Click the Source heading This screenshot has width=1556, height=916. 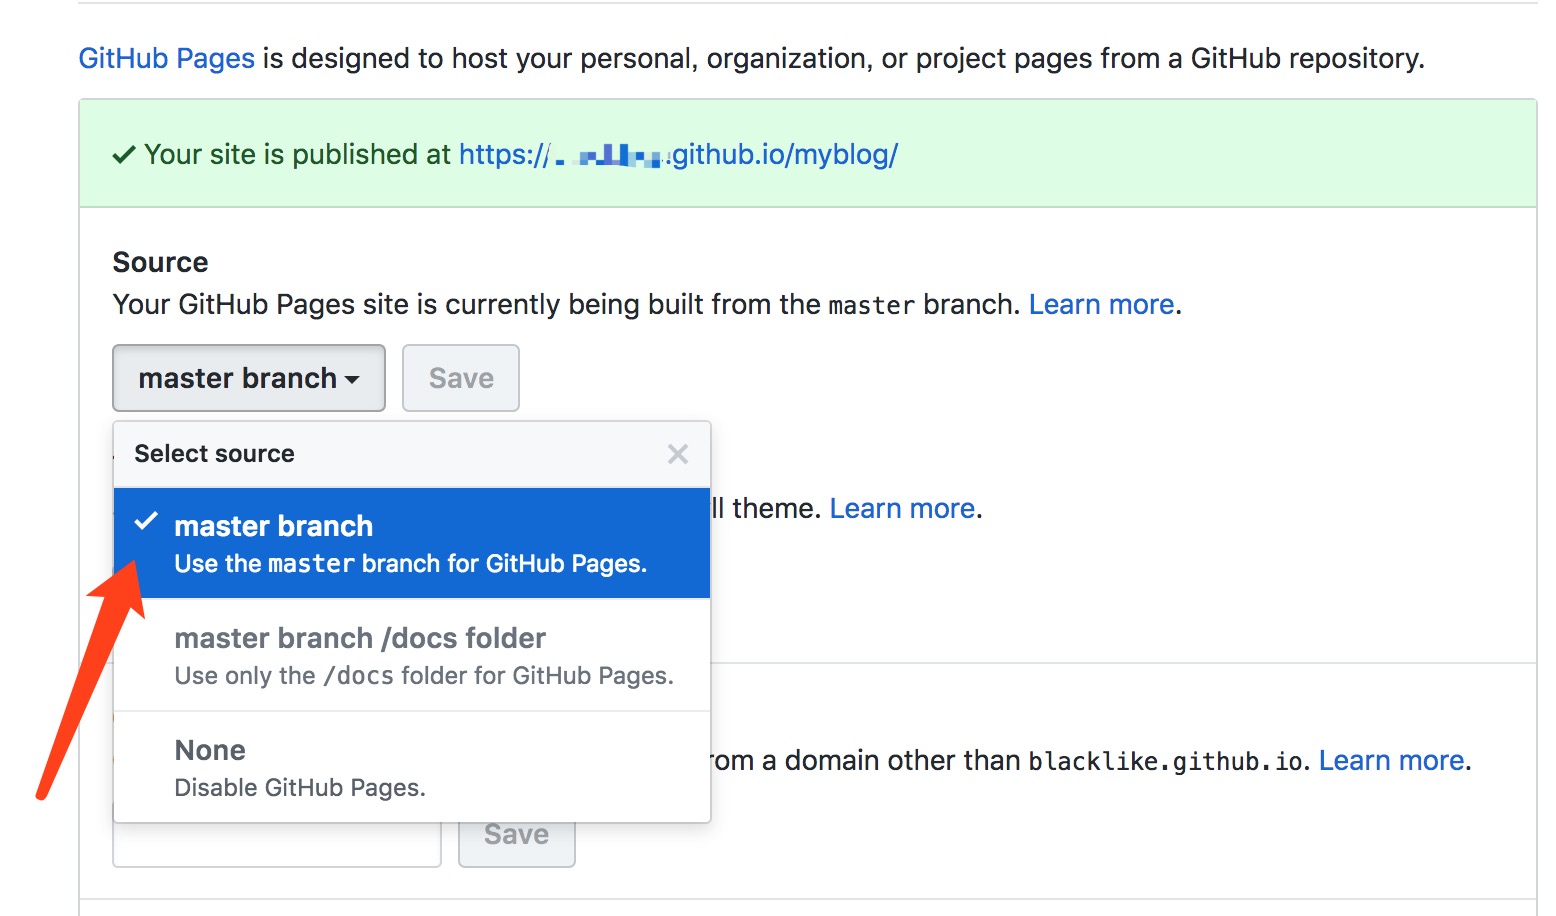click(161, 262)
